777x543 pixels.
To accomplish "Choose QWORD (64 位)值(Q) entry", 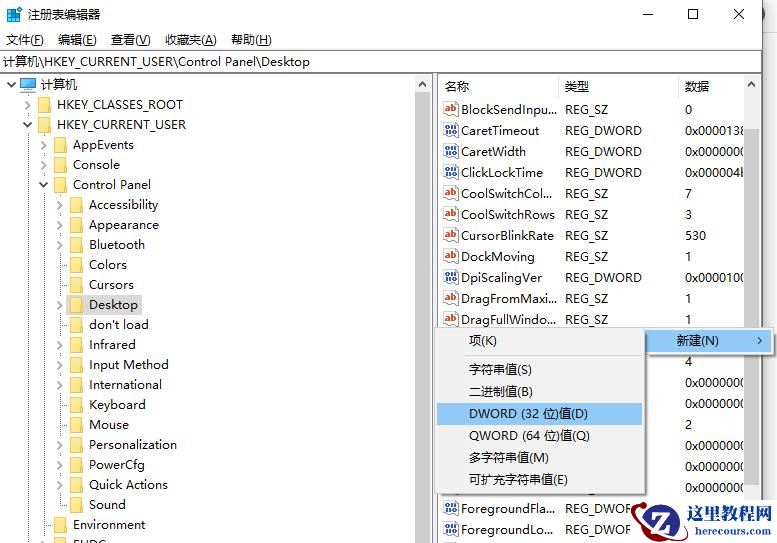I will tap(540, 435).
